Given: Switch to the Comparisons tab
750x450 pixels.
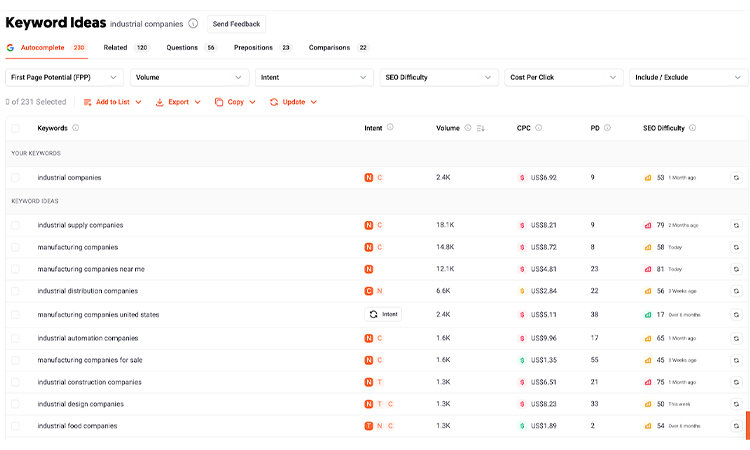Looking at the screenshot, I should pyautogui.click(x=339, y=48).
